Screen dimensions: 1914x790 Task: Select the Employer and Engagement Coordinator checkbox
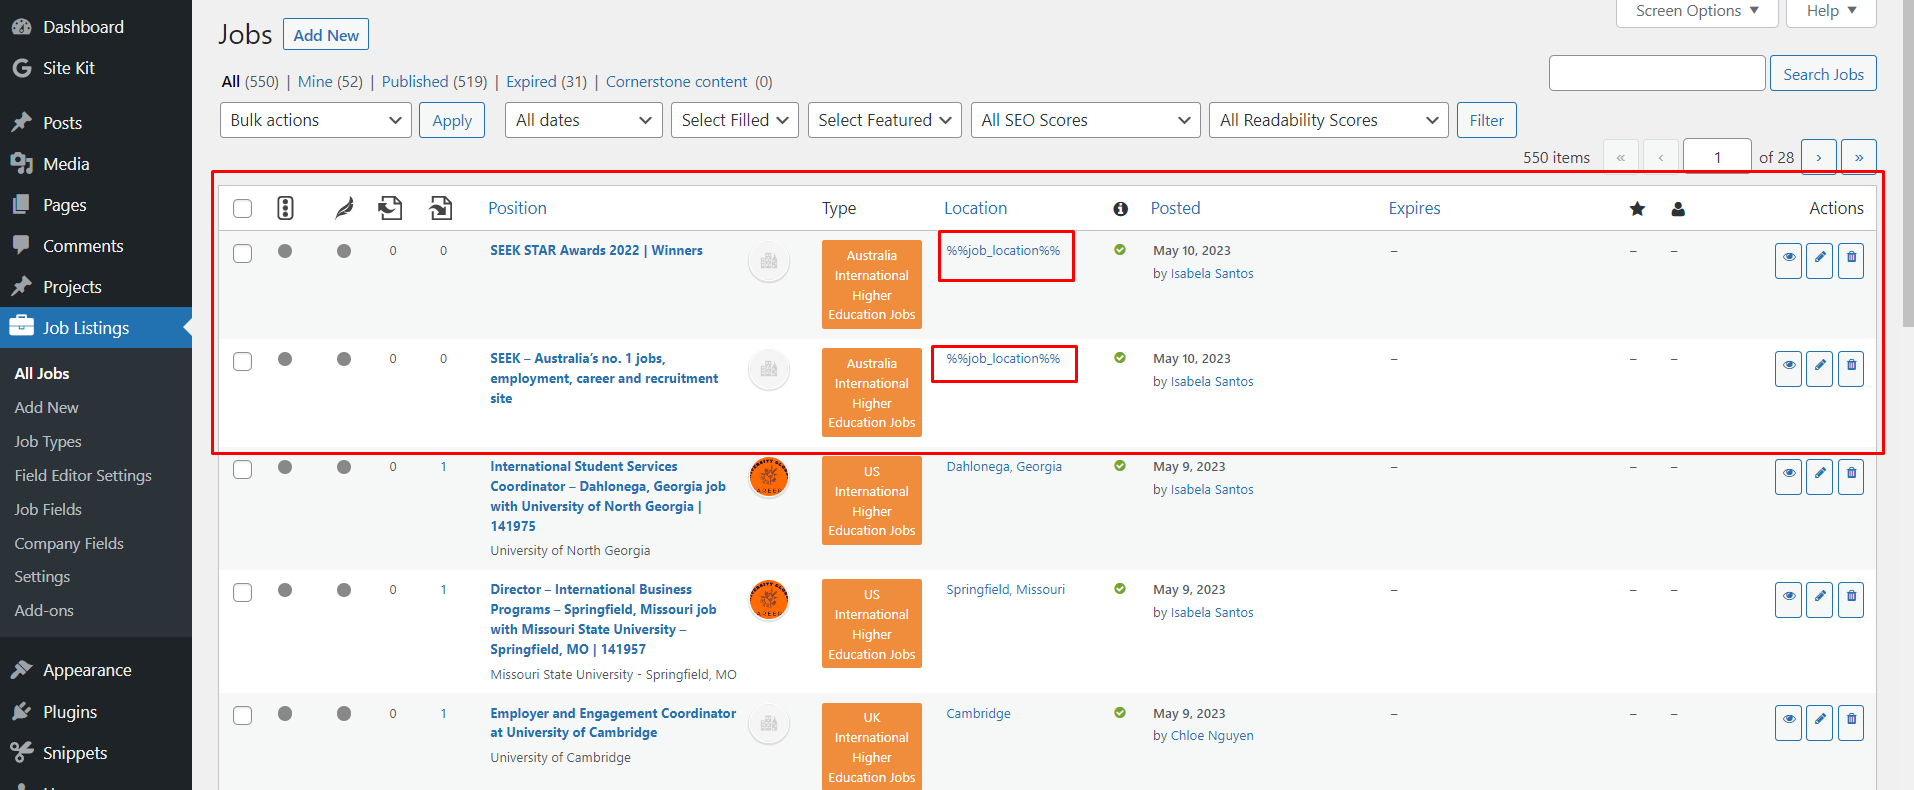(x=242, y=715)
